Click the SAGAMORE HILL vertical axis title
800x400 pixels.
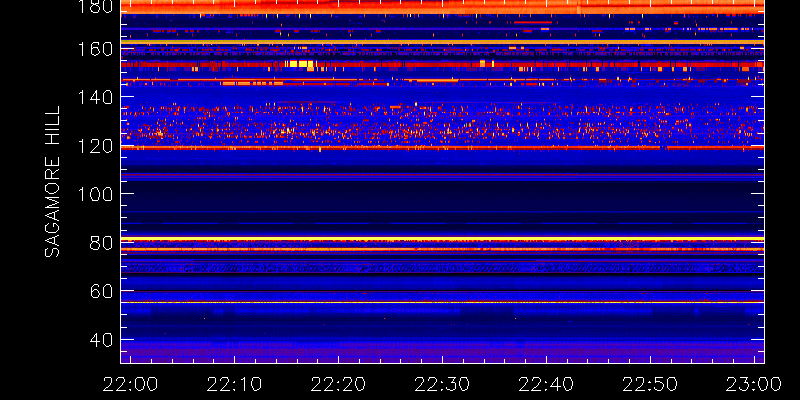coord(52,182)
